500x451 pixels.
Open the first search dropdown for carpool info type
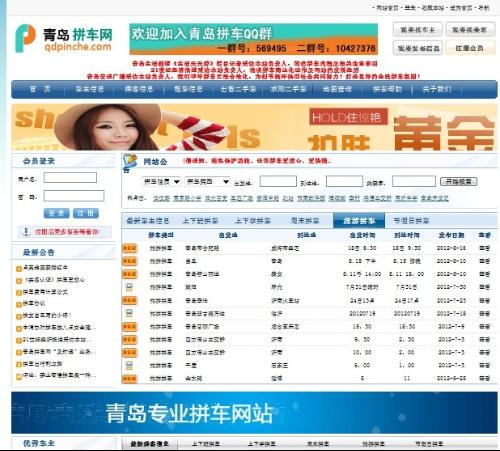tap(161, 181)
